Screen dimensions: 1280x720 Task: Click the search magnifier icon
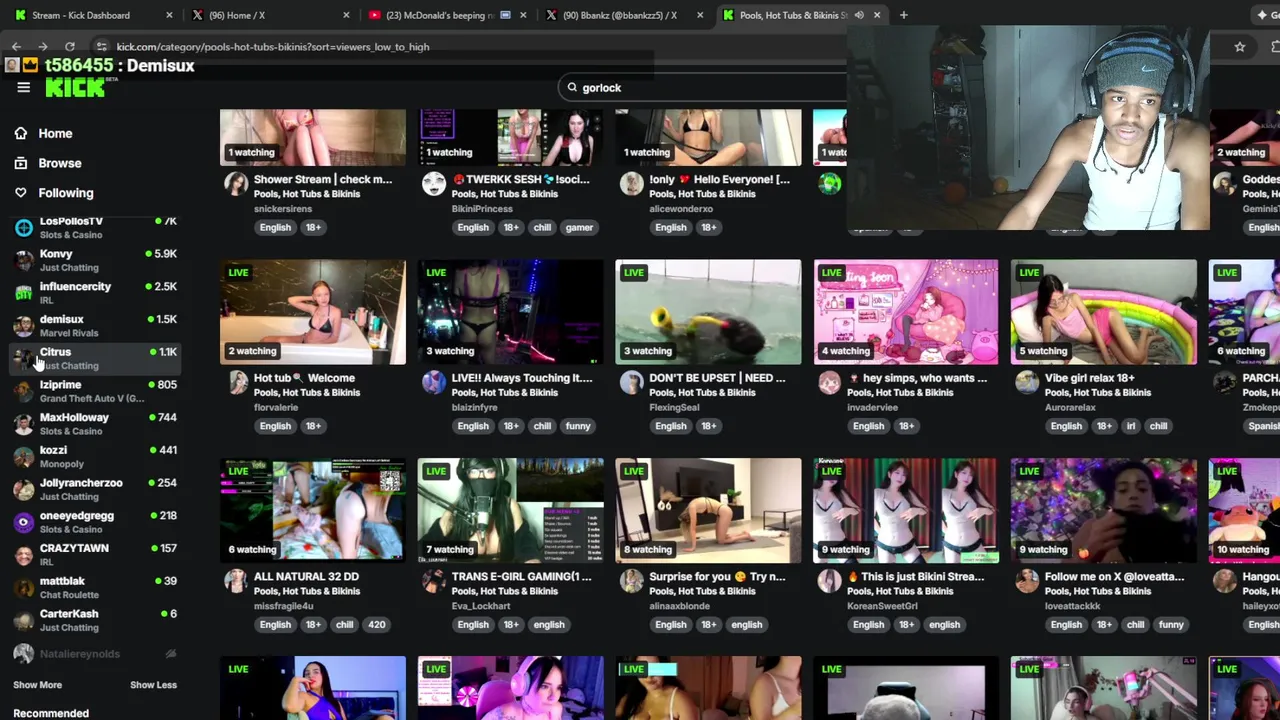572,88
